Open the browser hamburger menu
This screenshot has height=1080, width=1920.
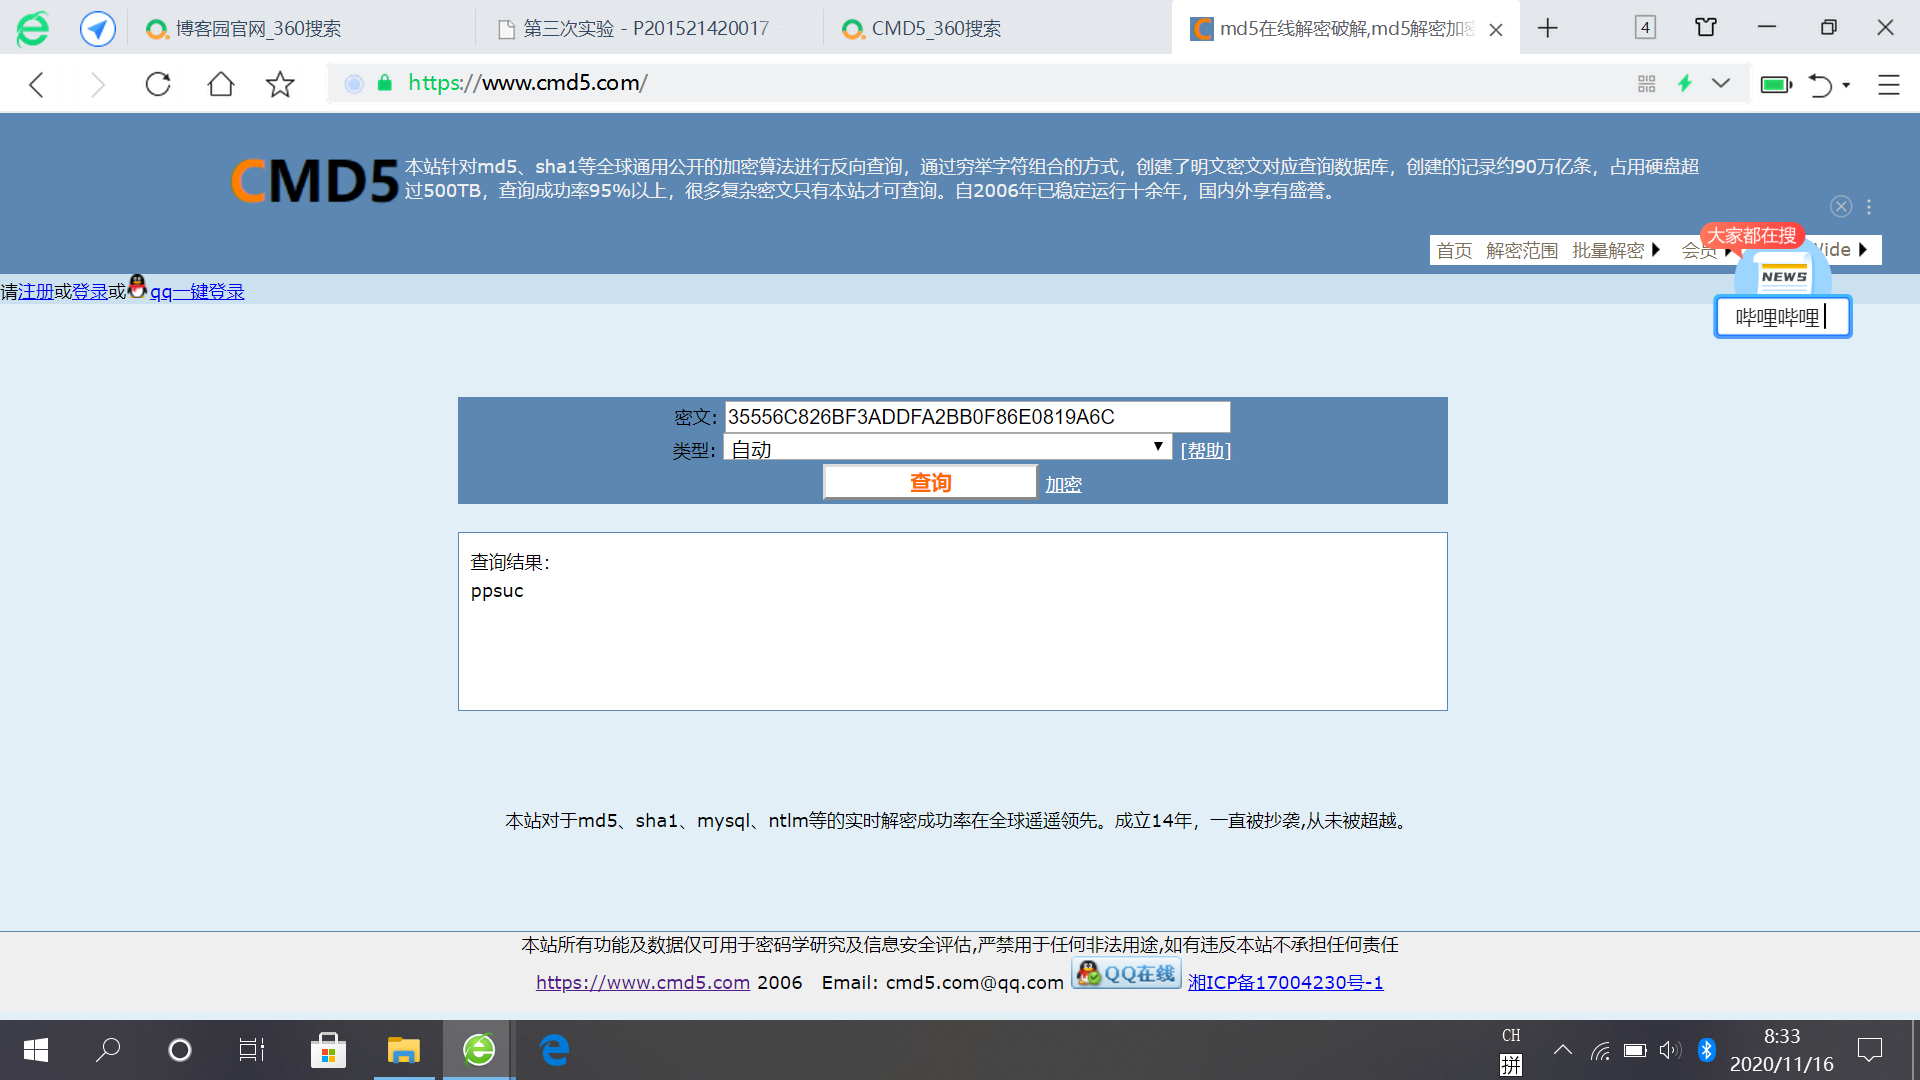point(1888,85)
